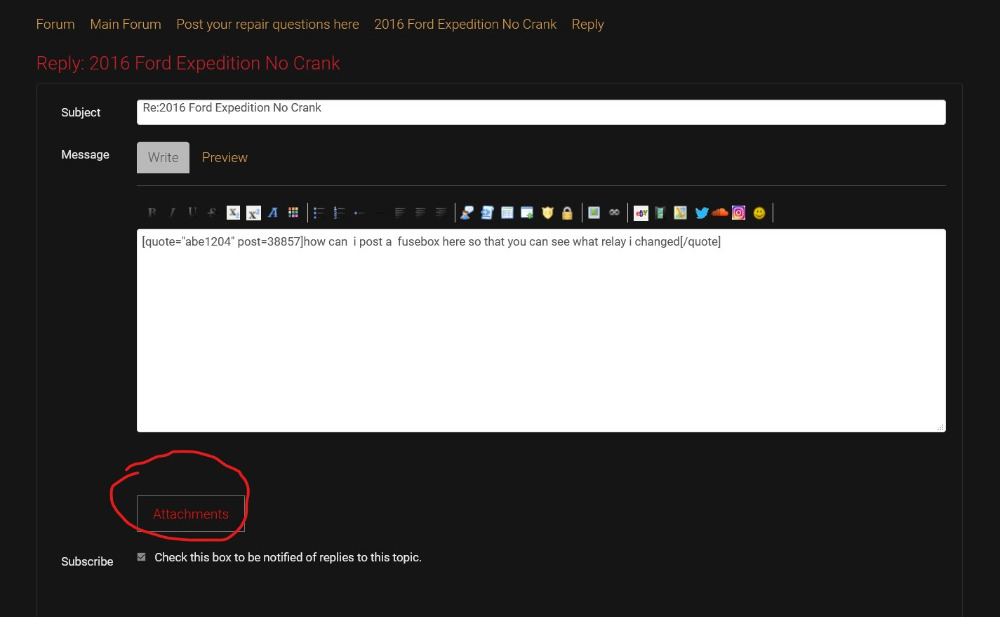Open 'Post your repair questions here' breadcrumb
Viewport: 1000px width, 617px height.
point(268,24)
